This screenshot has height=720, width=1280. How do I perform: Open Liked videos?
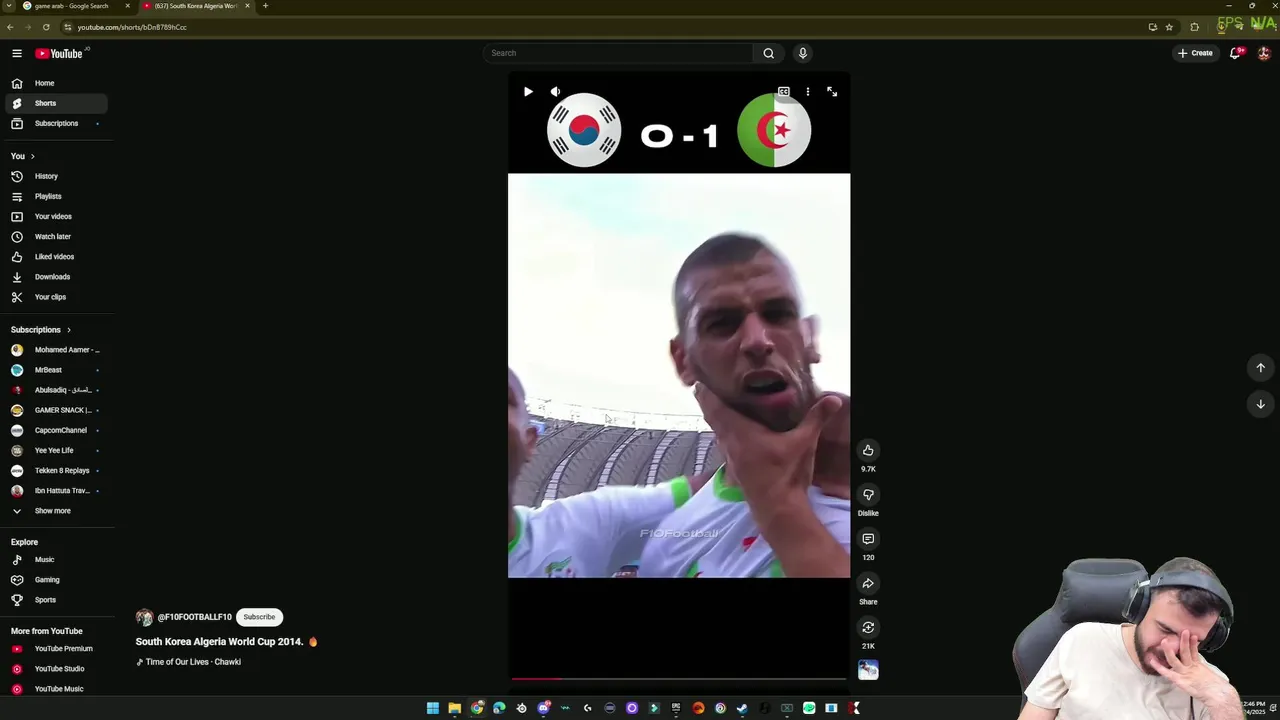(x=55, y=256)
